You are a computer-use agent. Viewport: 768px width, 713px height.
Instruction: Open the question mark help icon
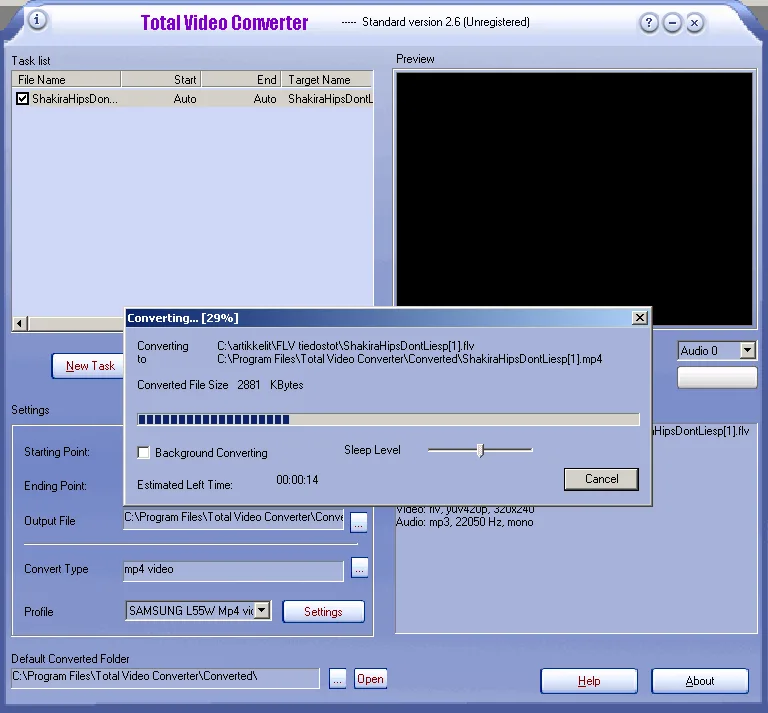point(649,23)
